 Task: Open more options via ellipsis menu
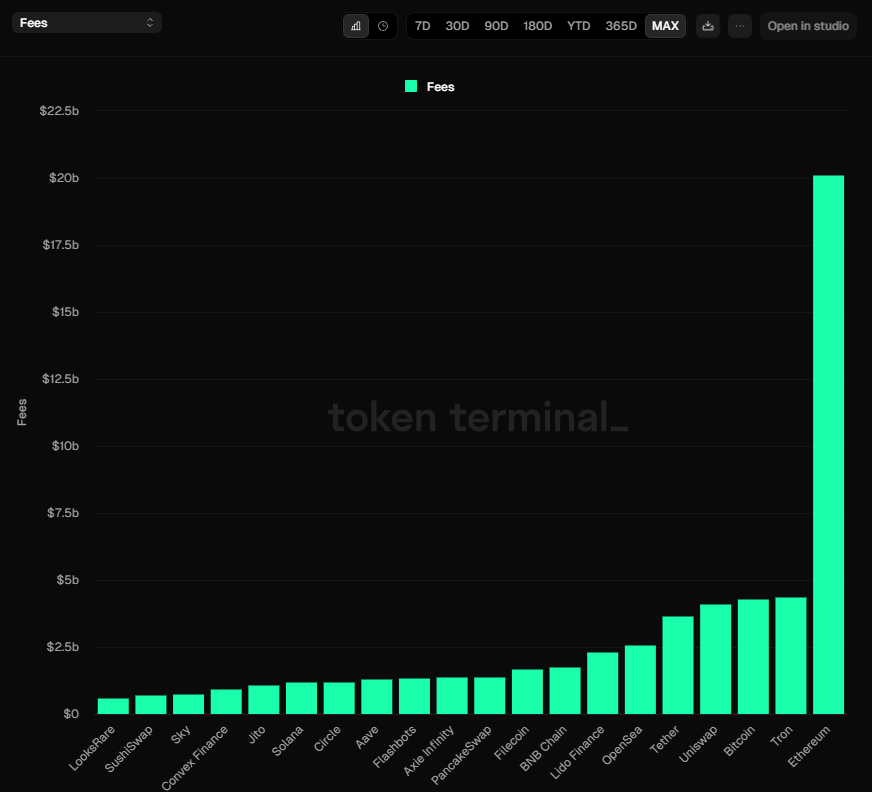click(x=740, y=26)
